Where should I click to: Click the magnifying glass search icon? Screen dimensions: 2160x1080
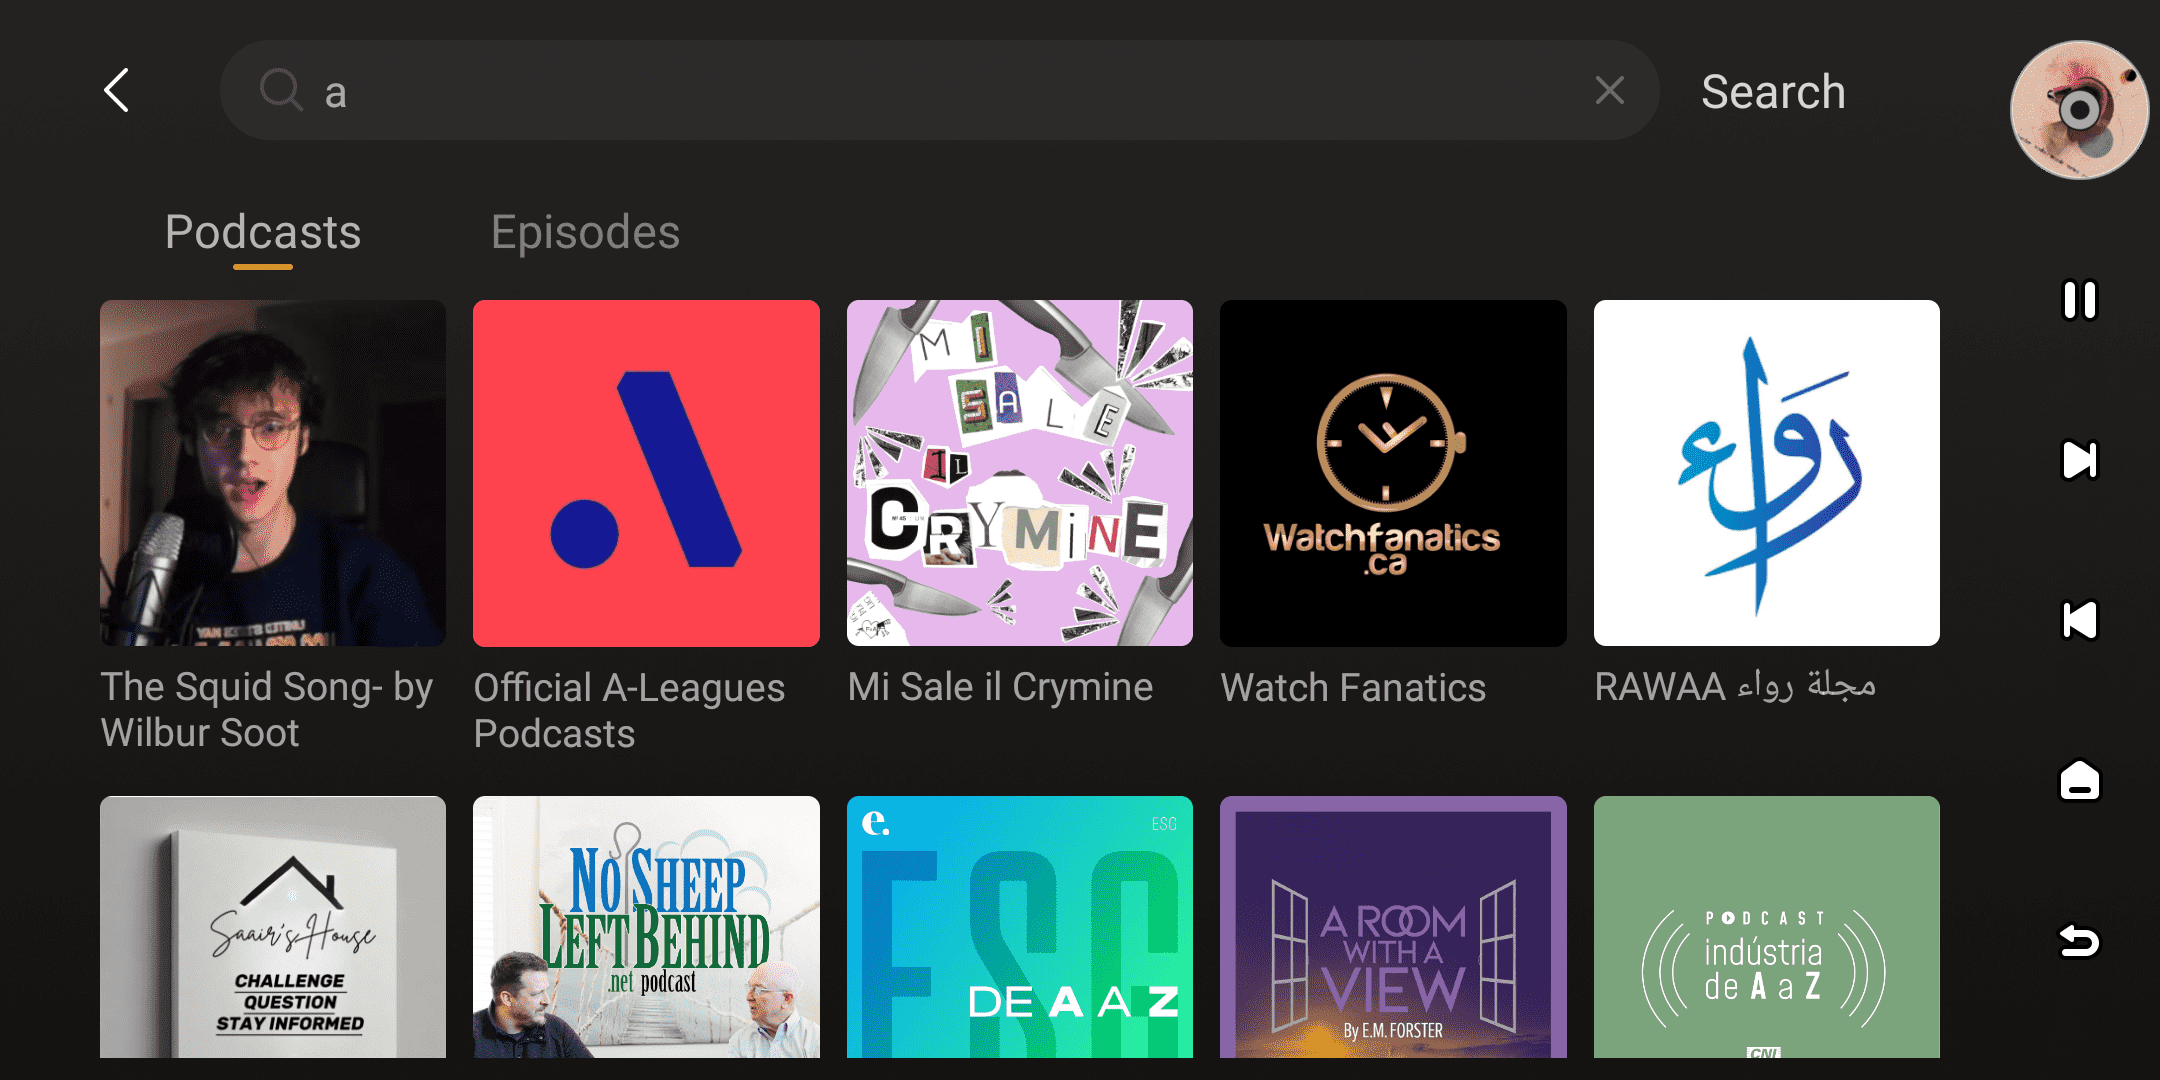(x=281, y=90)
